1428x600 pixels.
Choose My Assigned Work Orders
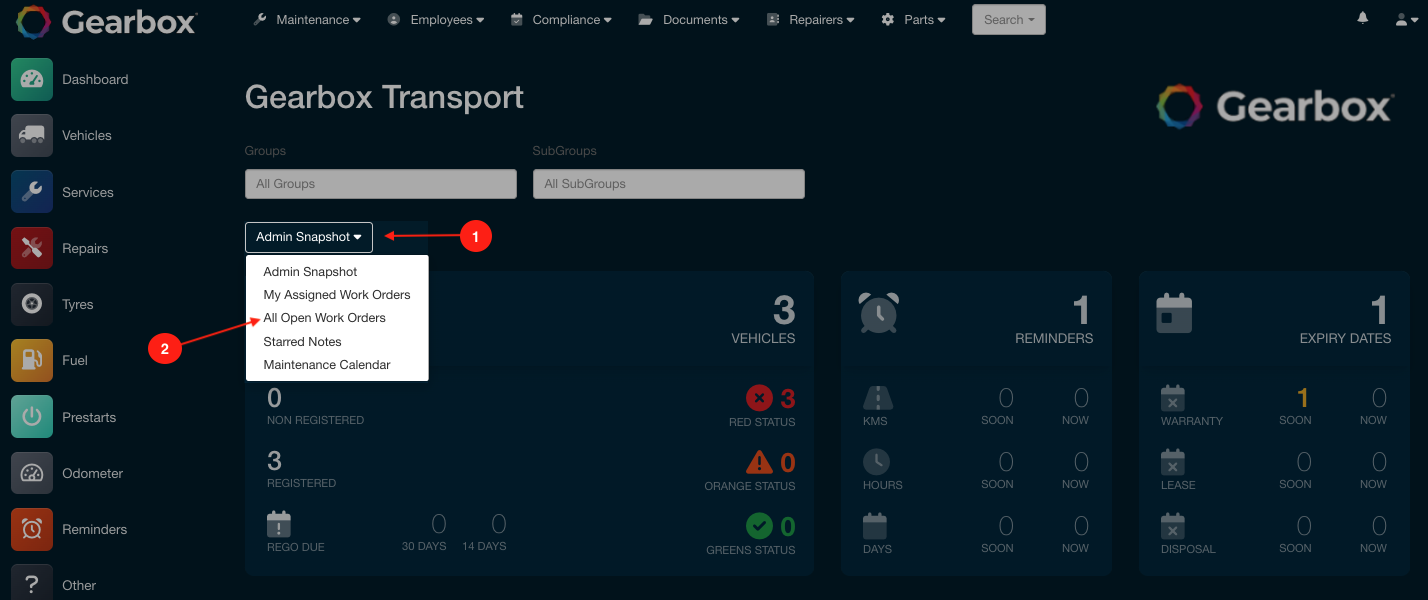point(337,295)
